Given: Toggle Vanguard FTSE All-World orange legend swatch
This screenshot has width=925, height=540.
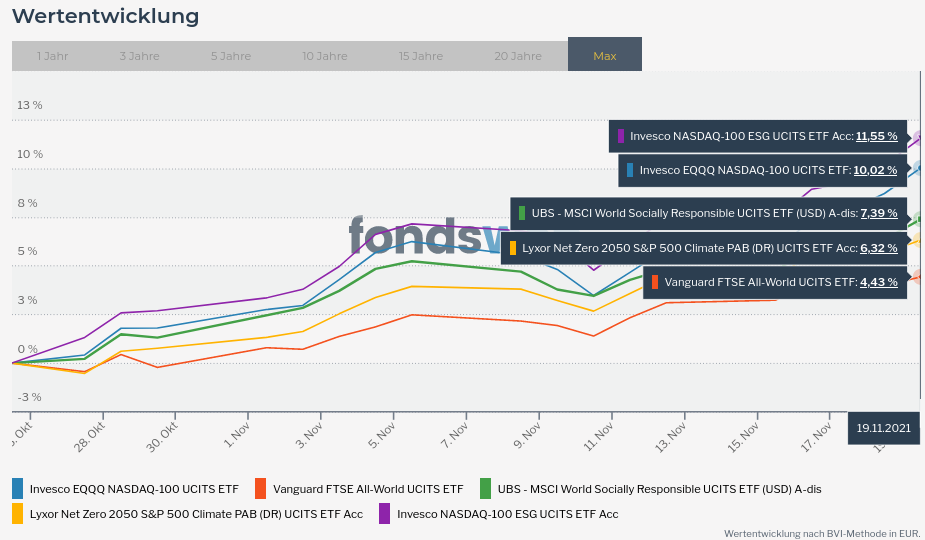Looking at the screenshot, I should tap(260, 489).
